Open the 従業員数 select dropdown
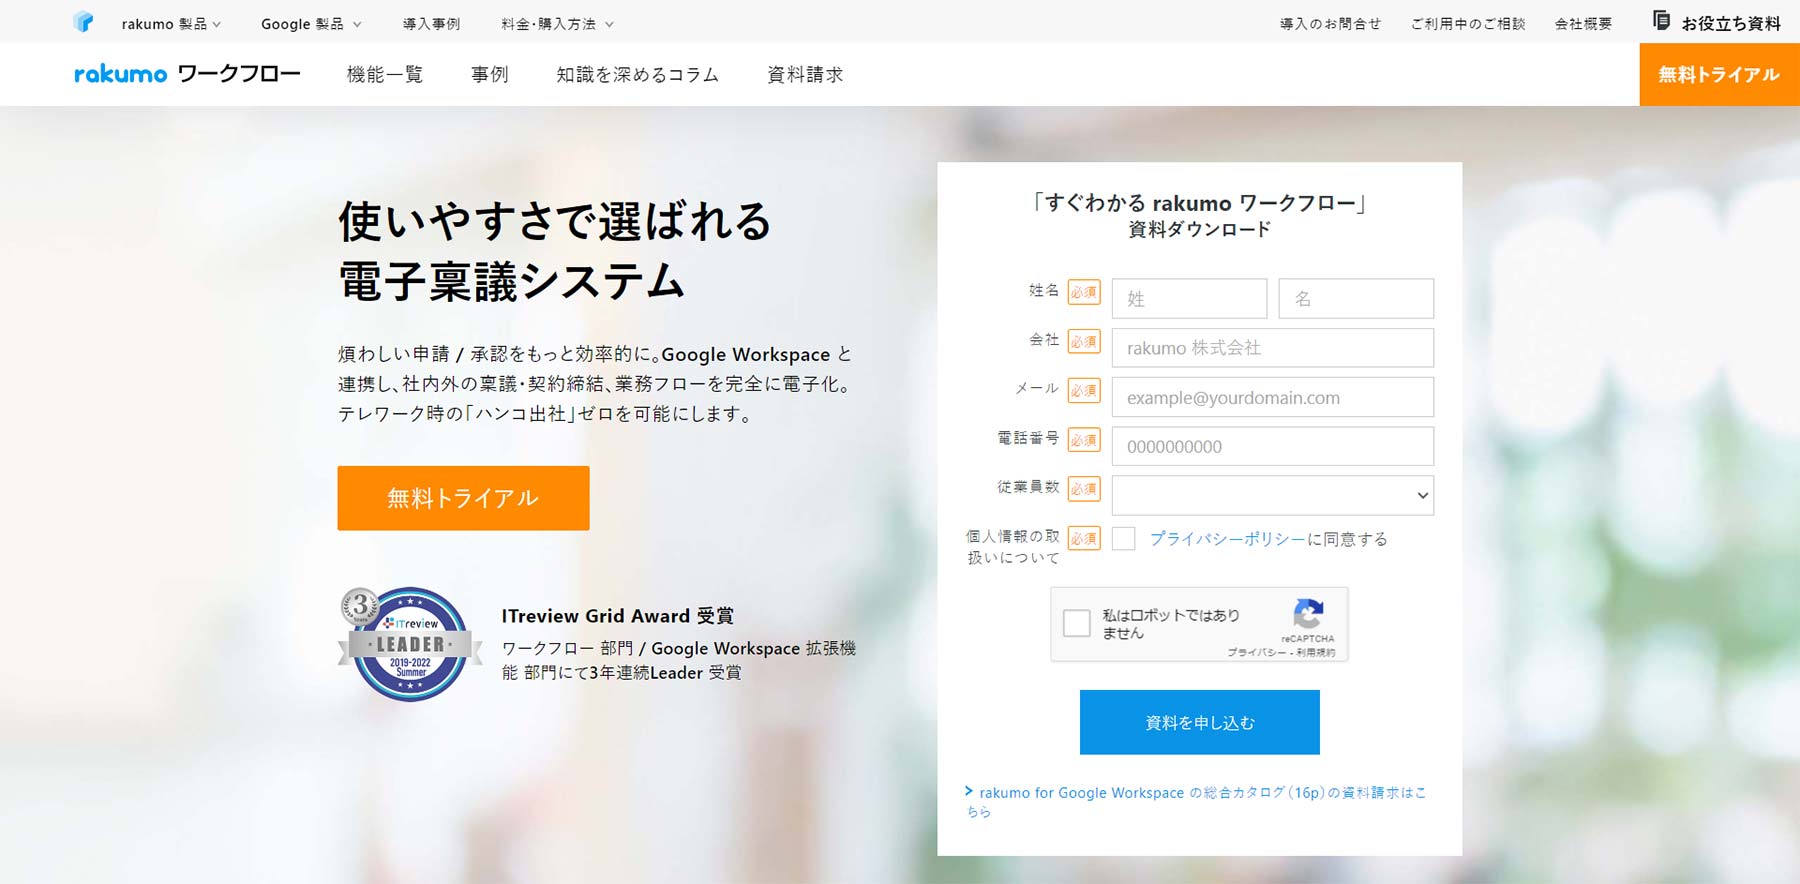 click(x=1272, y=495)
